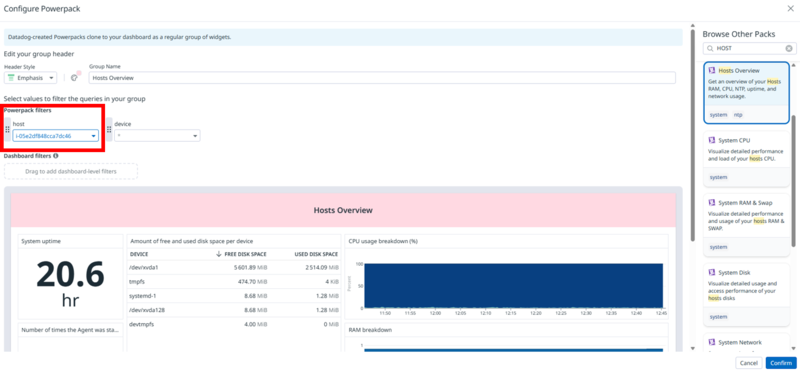Click the ntp tag on Hosts Overview
This screenshot has height=372, width=800.
tap(738, 115)
